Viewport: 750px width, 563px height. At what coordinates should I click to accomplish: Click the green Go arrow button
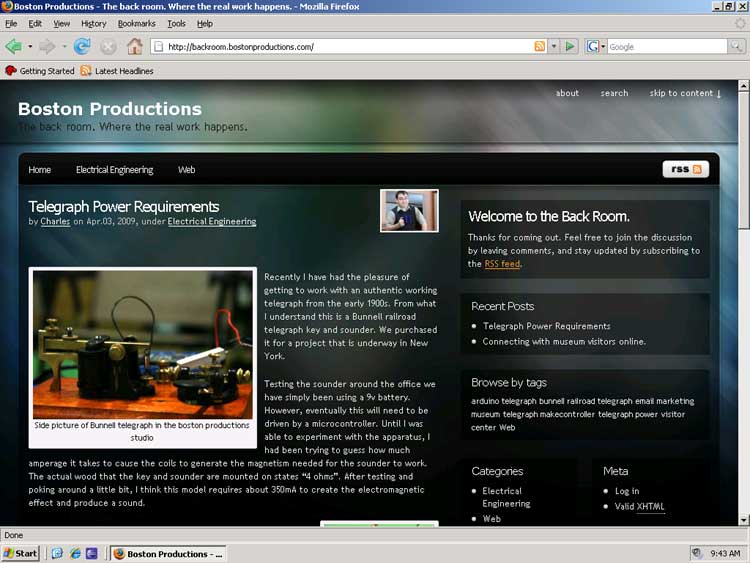pos(570,46)
